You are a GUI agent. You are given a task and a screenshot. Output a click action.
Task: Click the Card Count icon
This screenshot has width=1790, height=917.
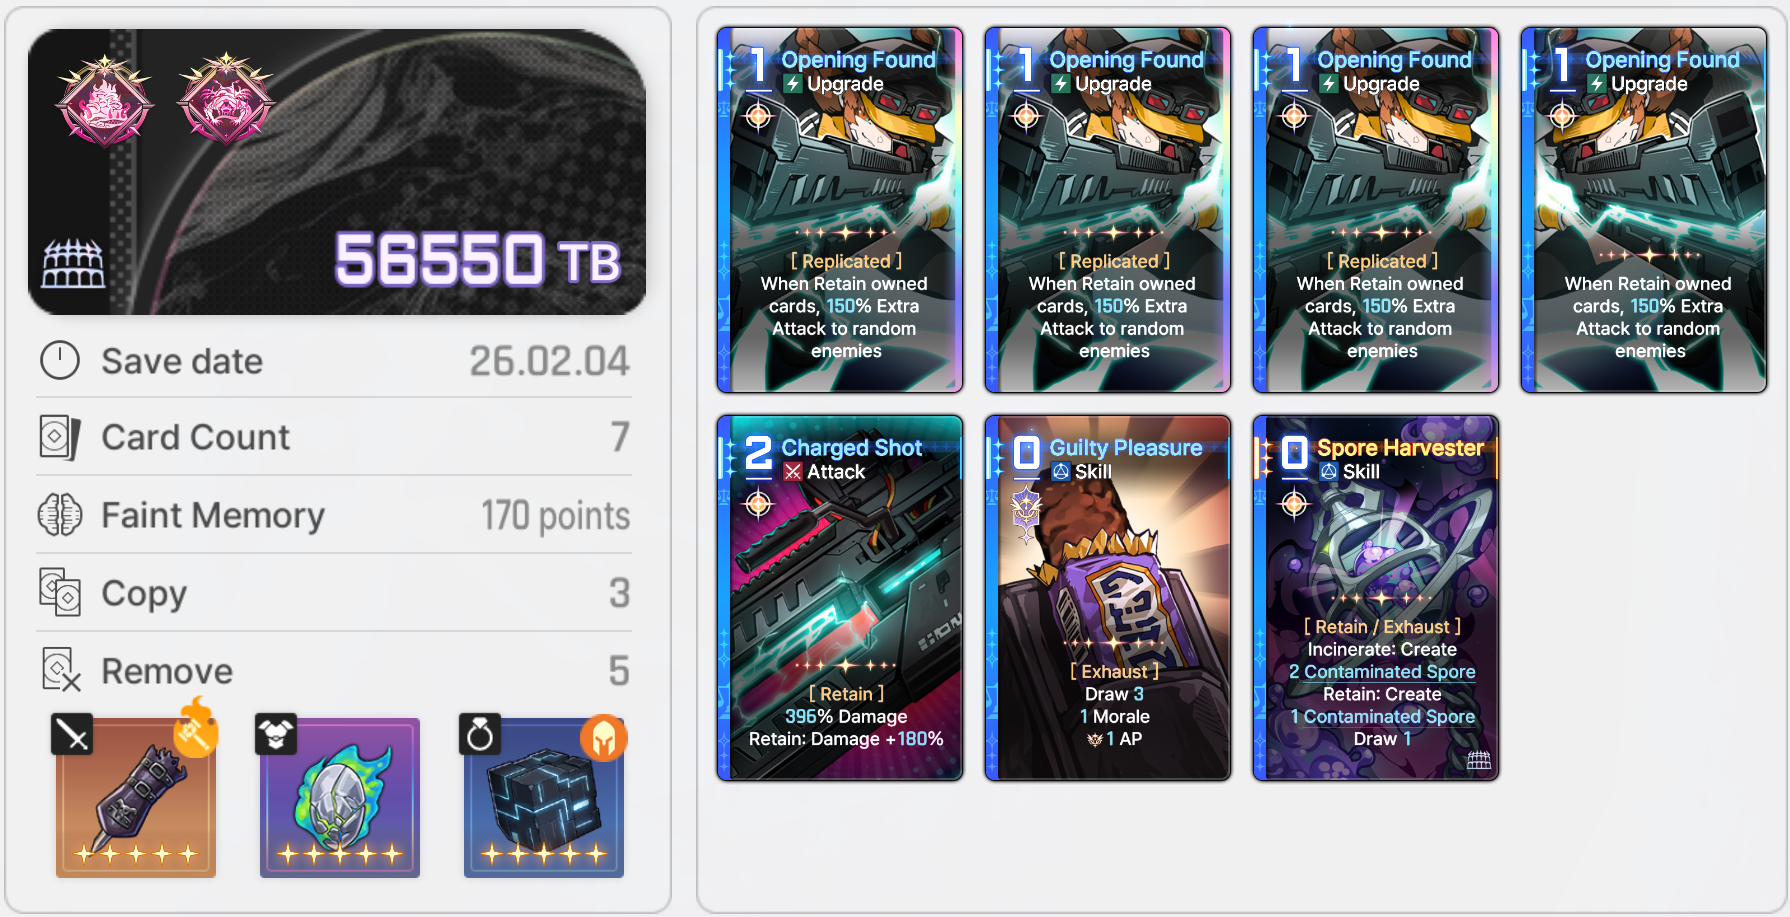coord(60,437)
